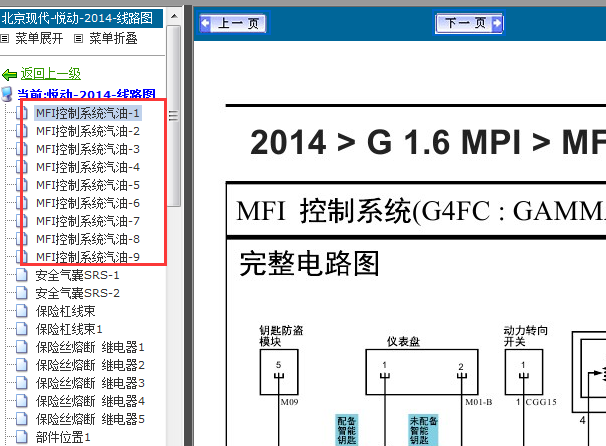
Task: Click the 返回上一级 link
Action: tap(51, 73)
